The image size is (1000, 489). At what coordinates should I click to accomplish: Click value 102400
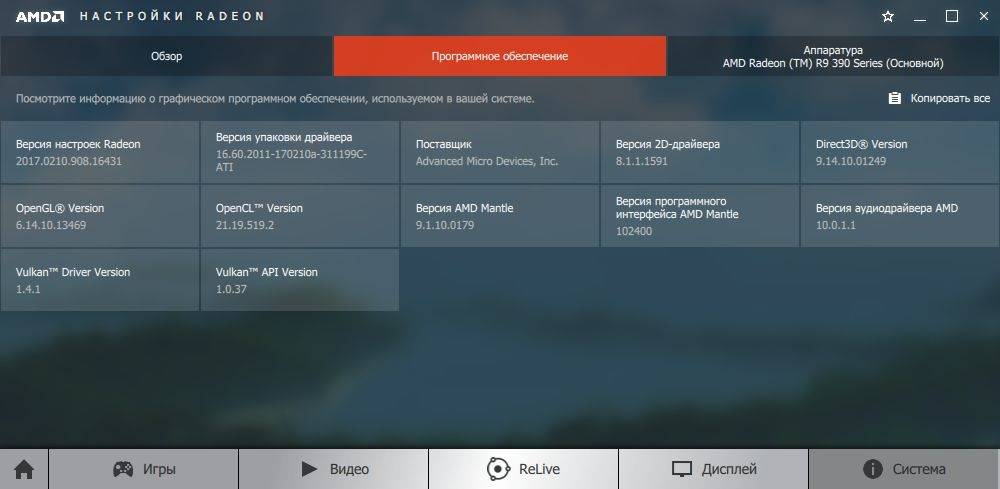[634, 231]
